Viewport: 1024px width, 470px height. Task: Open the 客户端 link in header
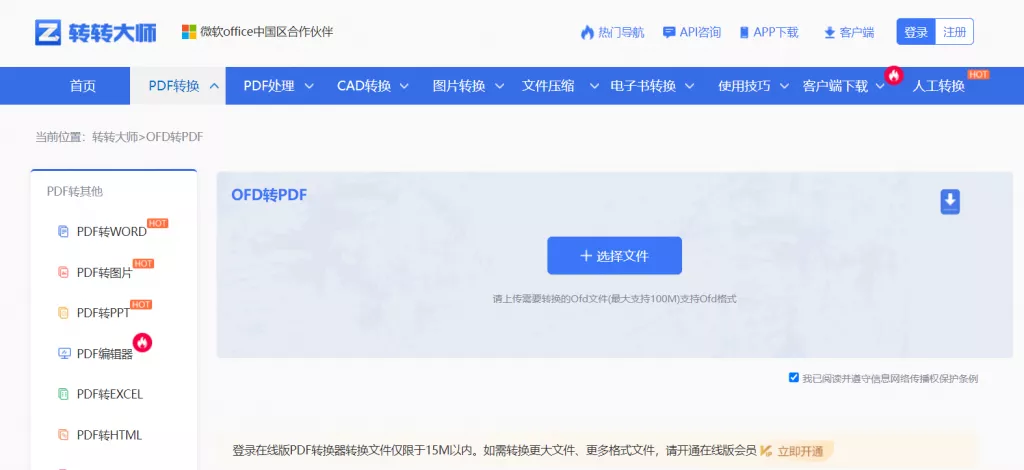(x=857, y=33)
